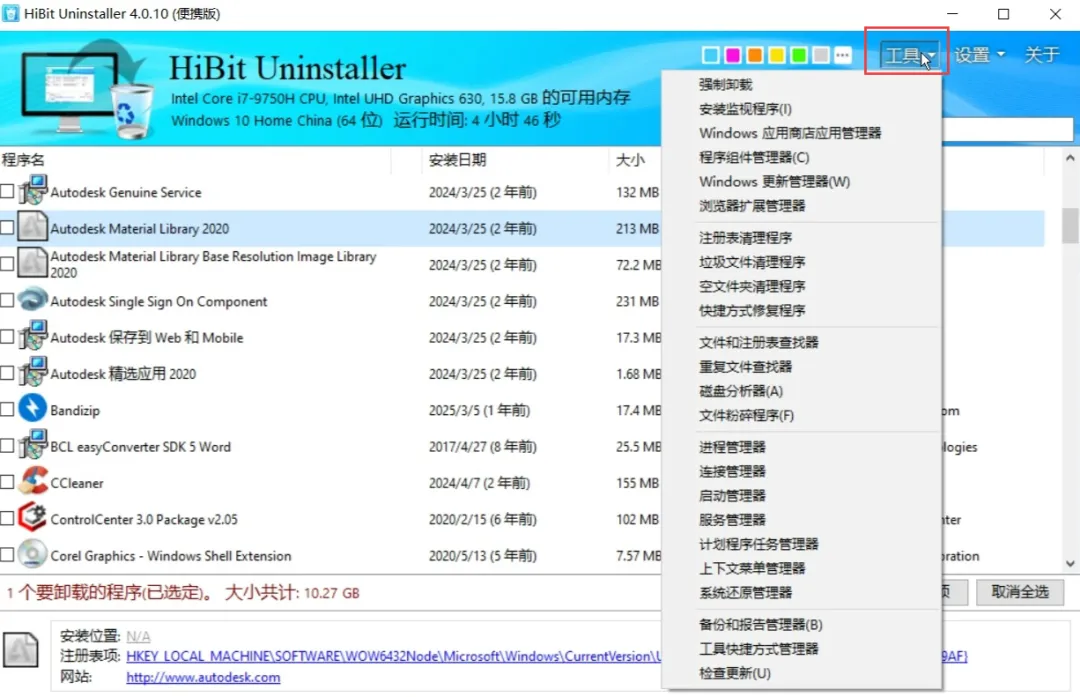This screenshot has height=697, width=1080.
Task: Click the Bandizip program icon
Action: 32,408
